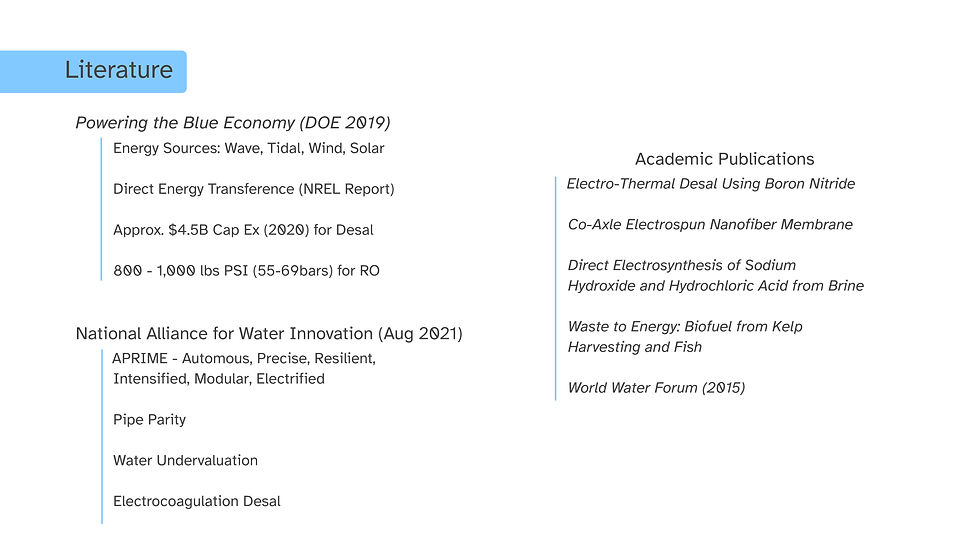The image size is (980, 551).
Task: Select the Academic Publications heading
Action: coord(724,159)
